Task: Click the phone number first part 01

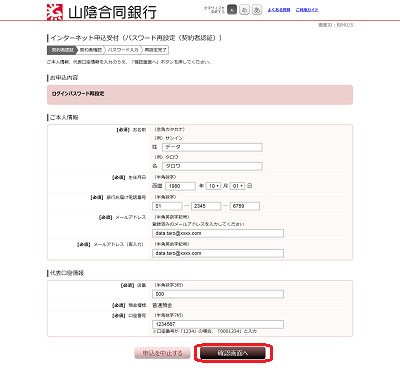Action: (167, 206)
